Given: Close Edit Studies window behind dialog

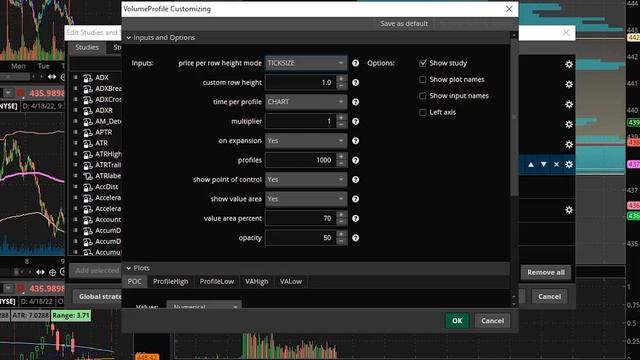Looking at the screenshot, I should [x=566, y=33].
